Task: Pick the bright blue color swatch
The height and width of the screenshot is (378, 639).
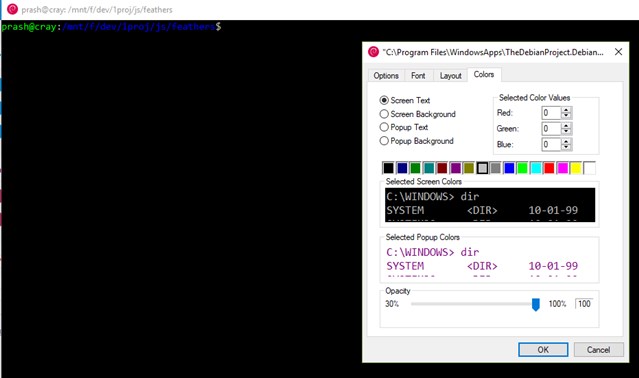Action: (x=509, y=168)
